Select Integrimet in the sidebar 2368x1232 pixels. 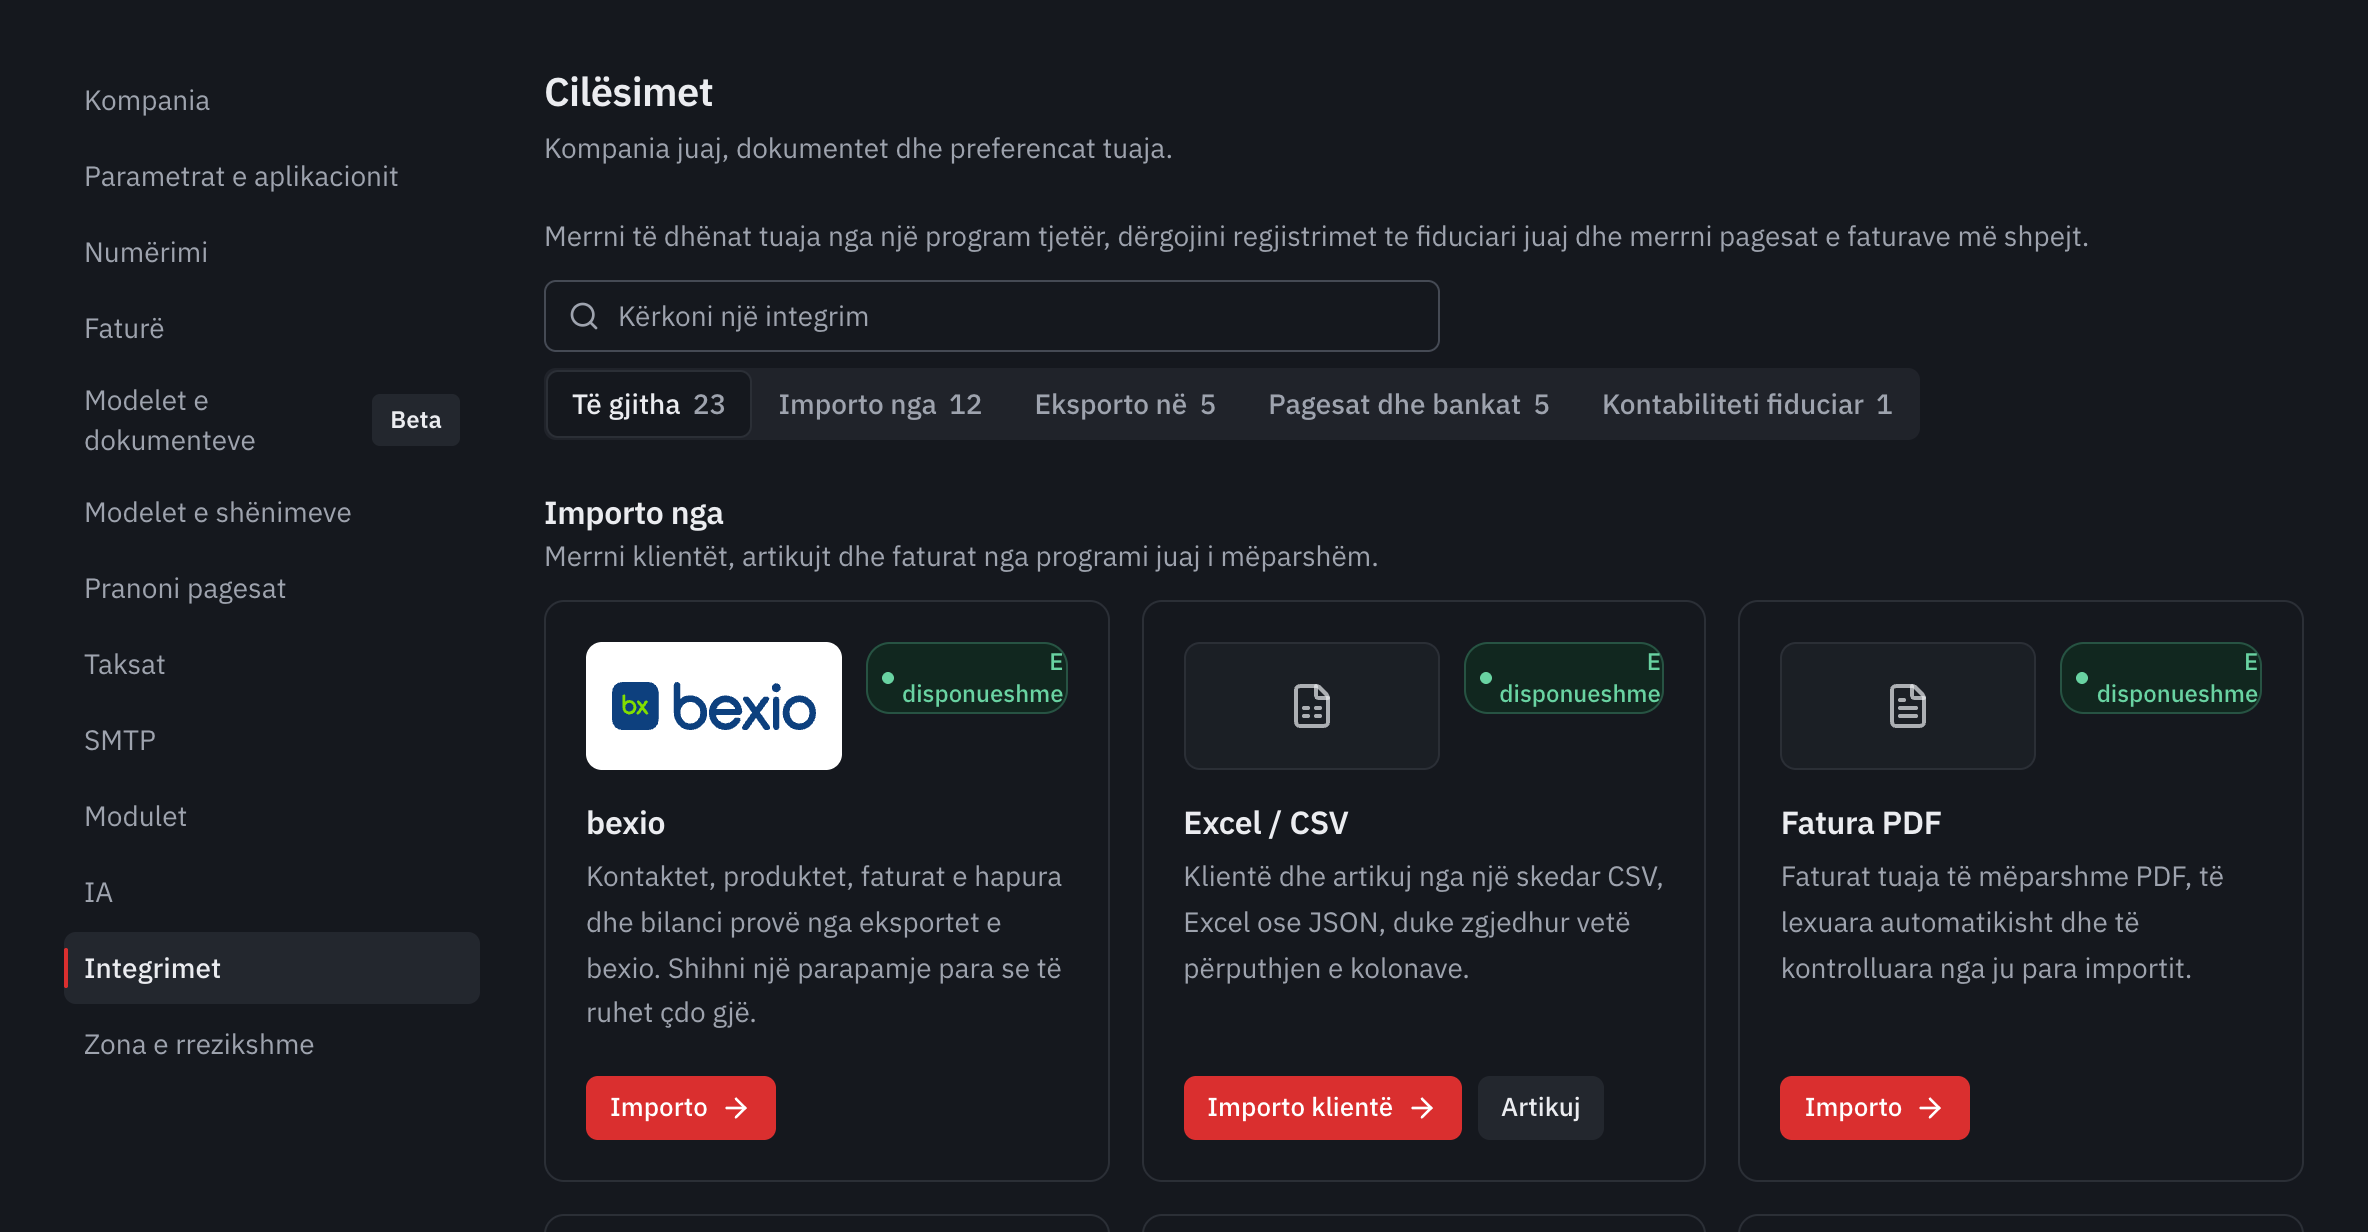pos(272,968)
